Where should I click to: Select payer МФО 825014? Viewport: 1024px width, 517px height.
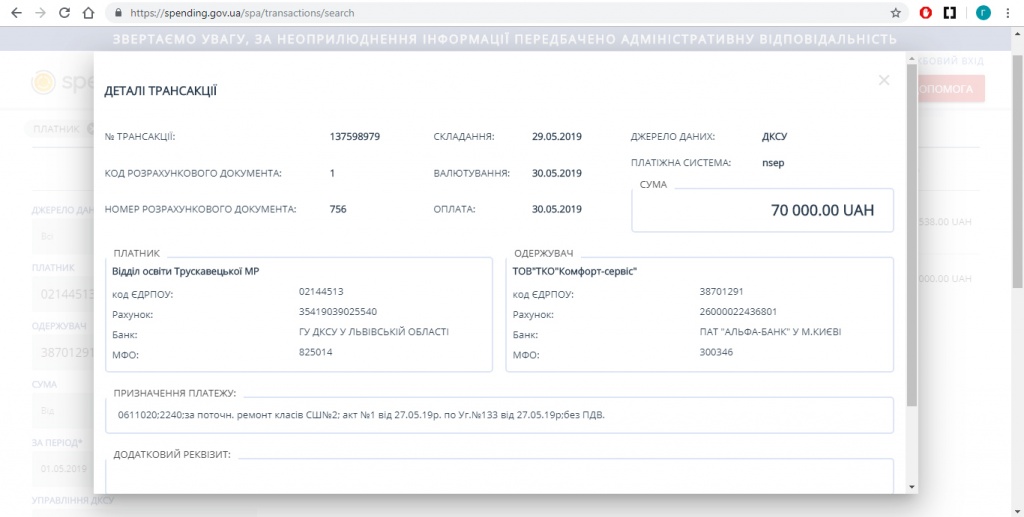[316, 352]
